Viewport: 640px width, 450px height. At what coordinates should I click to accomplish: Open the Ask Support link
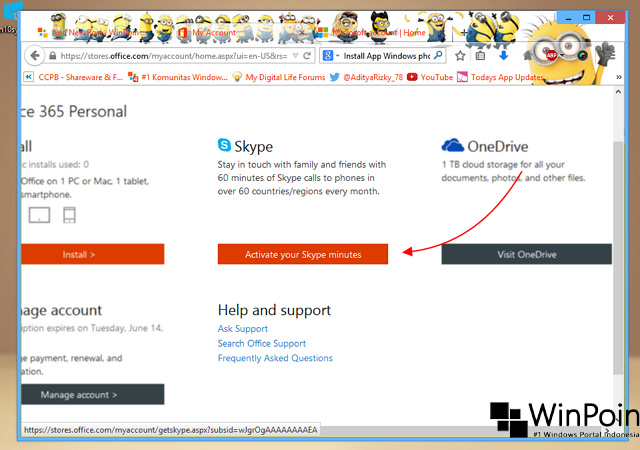tap(242, 329)
